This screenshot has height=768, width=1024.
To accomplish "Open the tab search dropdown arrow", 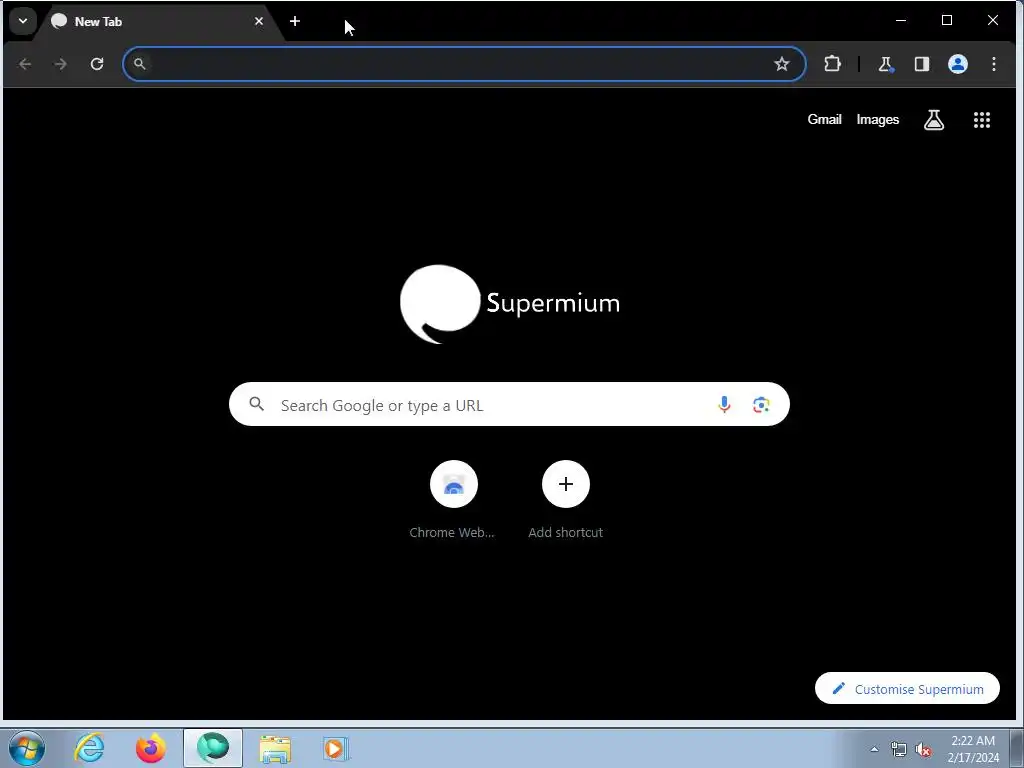I will tap(23, 21).
